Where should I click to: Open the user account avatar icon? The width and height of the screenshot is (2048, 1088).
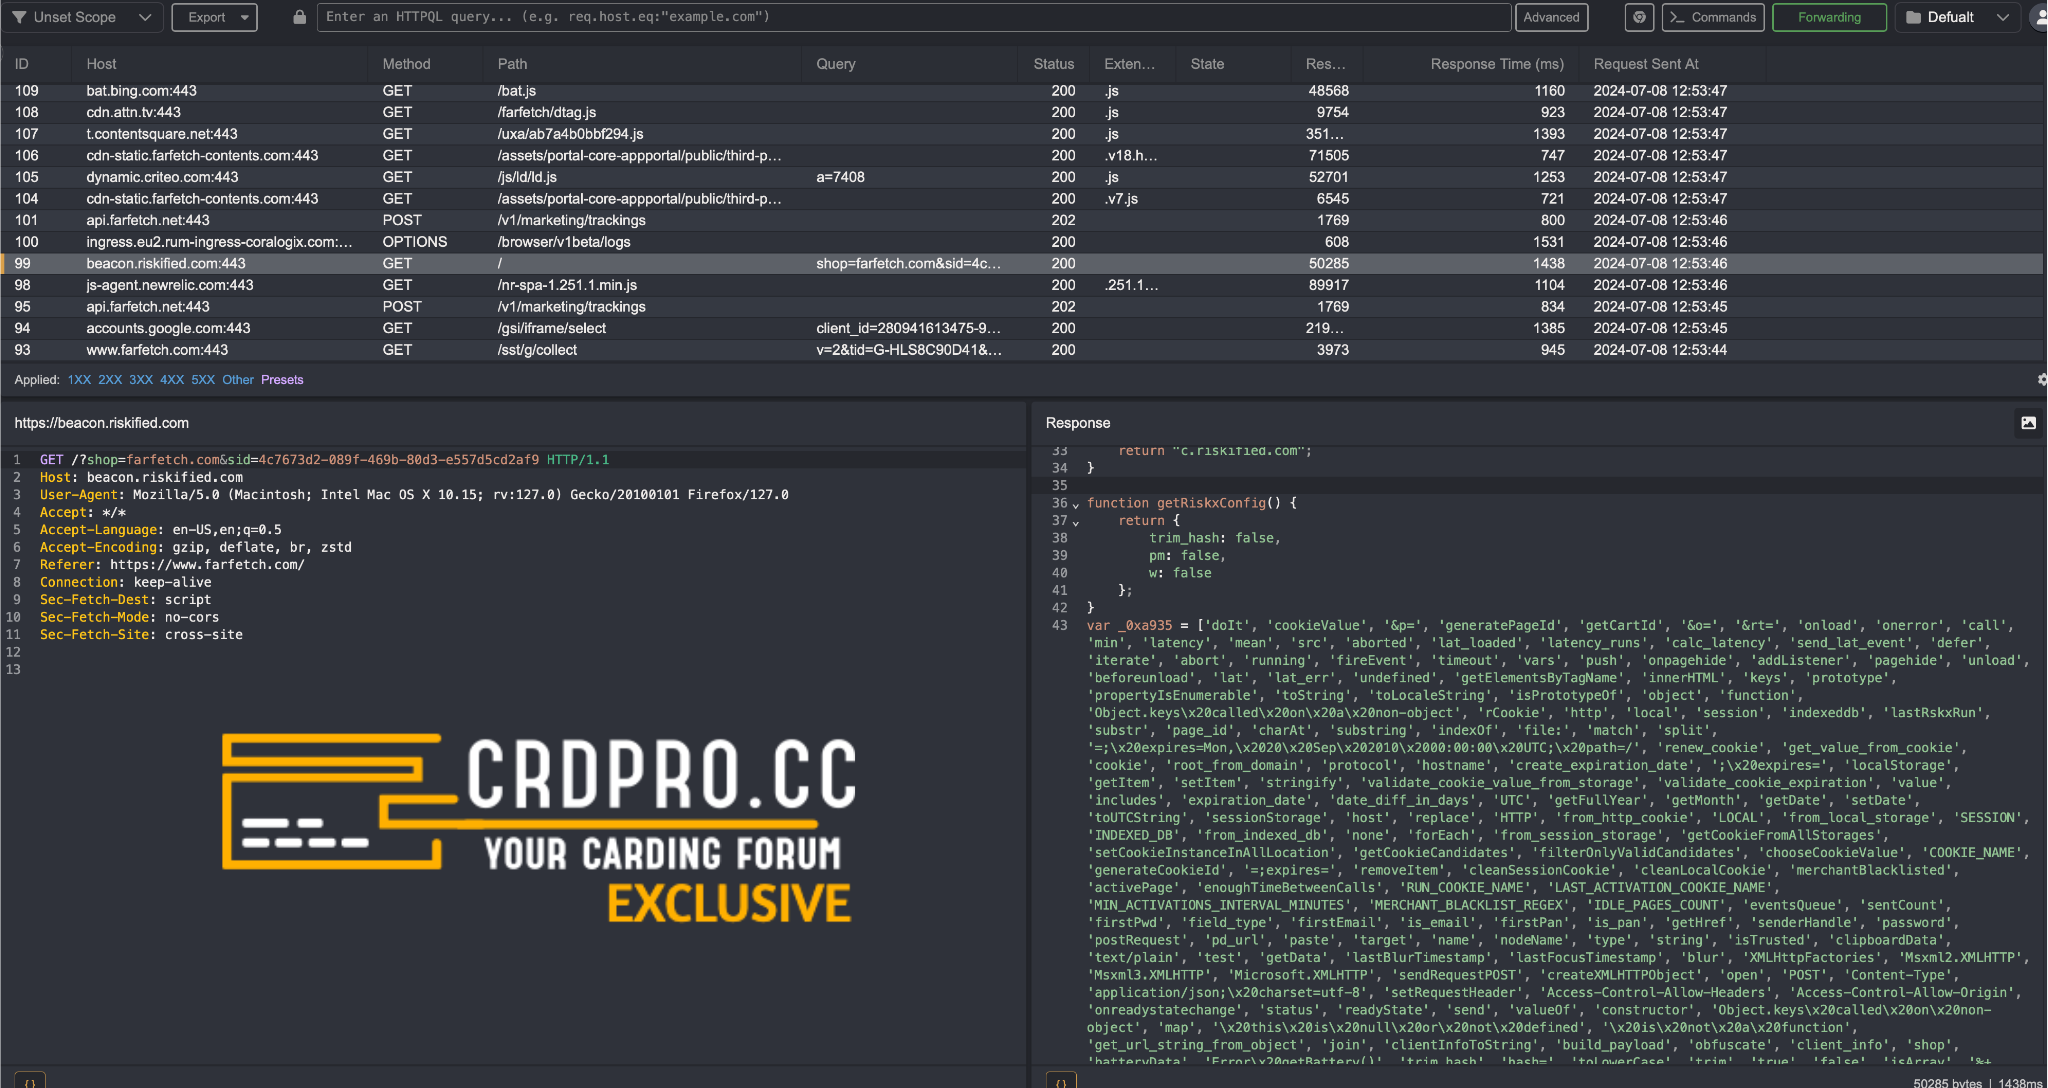click(2039, 17)
